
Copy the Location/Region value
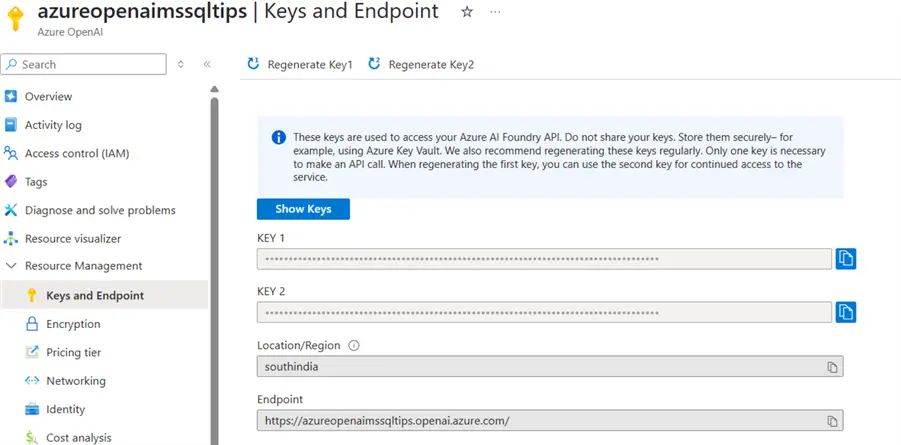tap(832, 367)
